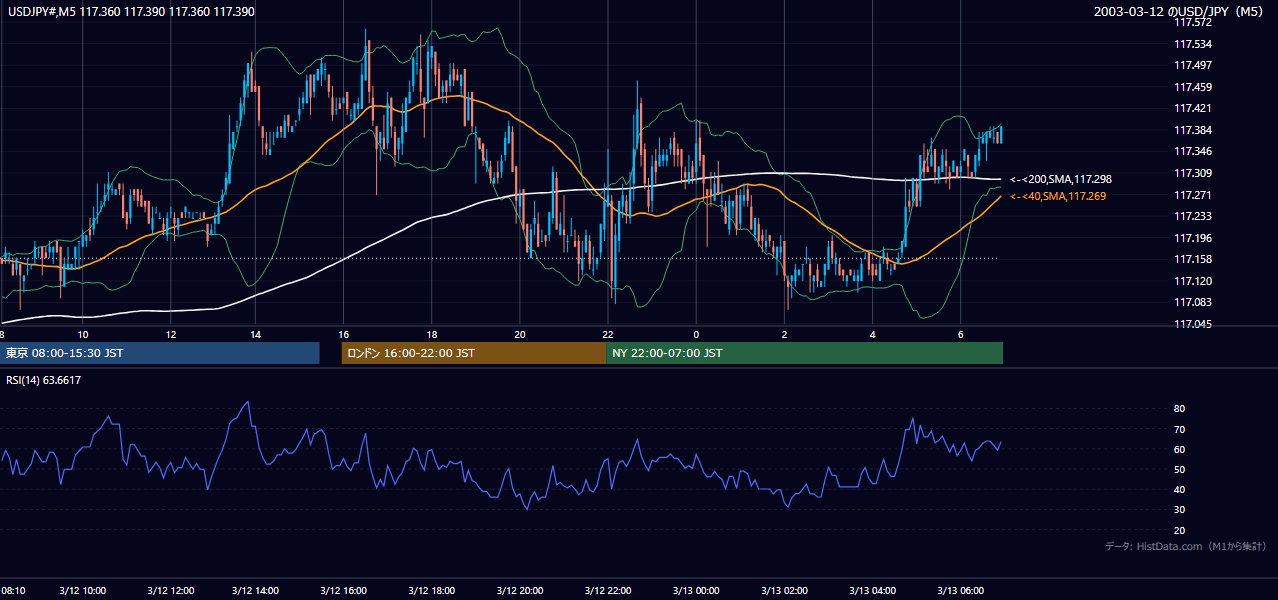Click hour tick 22 under price chart
This screenshot has height=600, width=1278.
click(608, 334)
